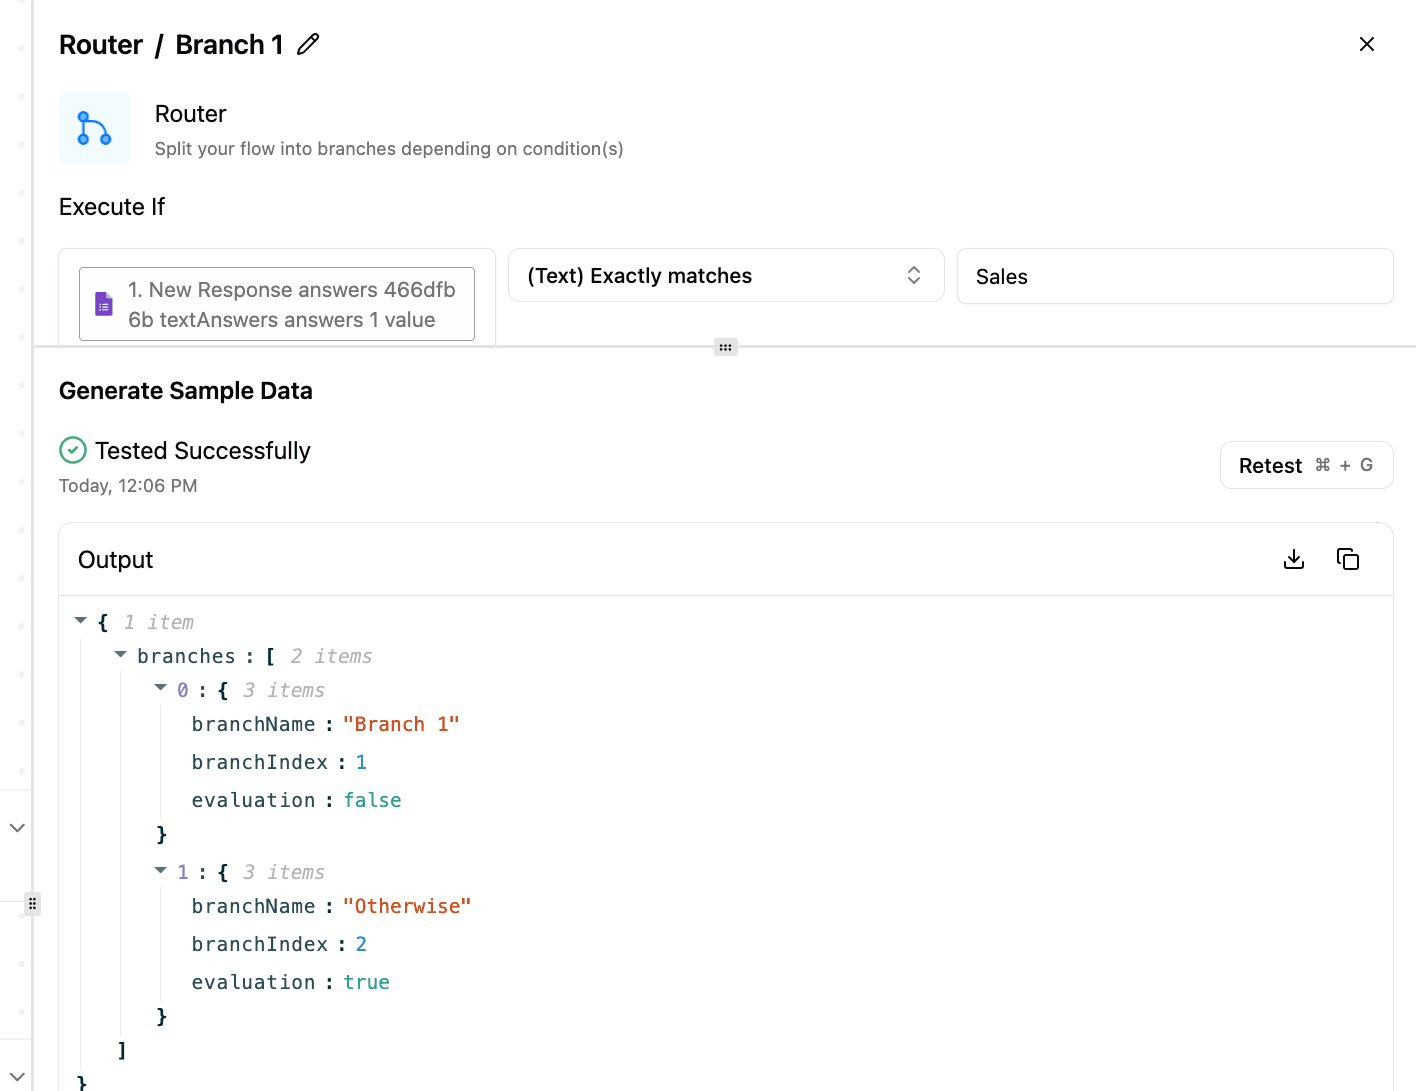Select the "Otherwise" branchName value
This screenshot has width=1416, height=1091.
[406, 906]
